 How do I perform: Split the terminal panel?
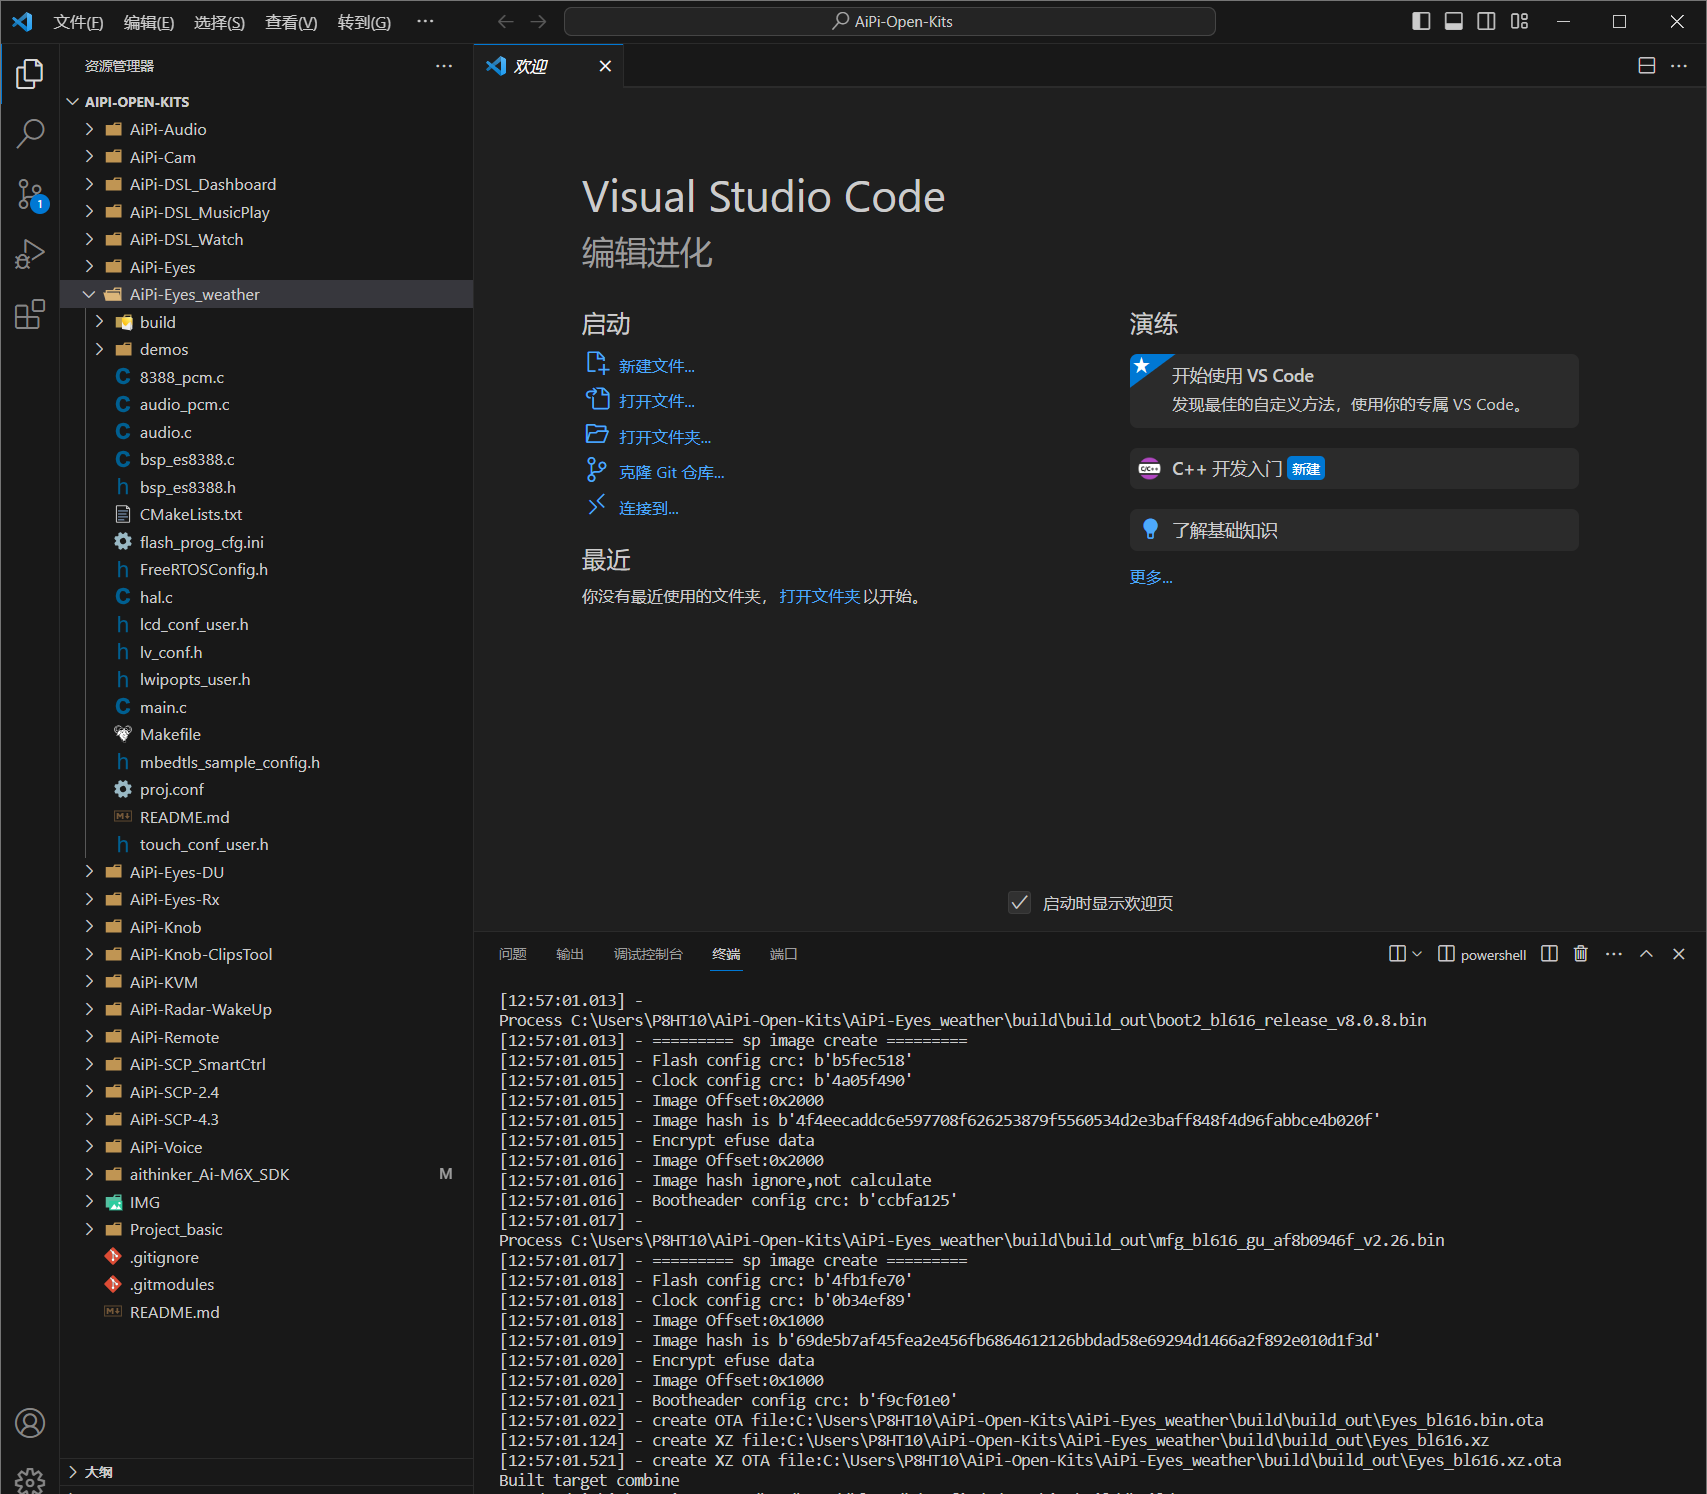(1550, 954)
